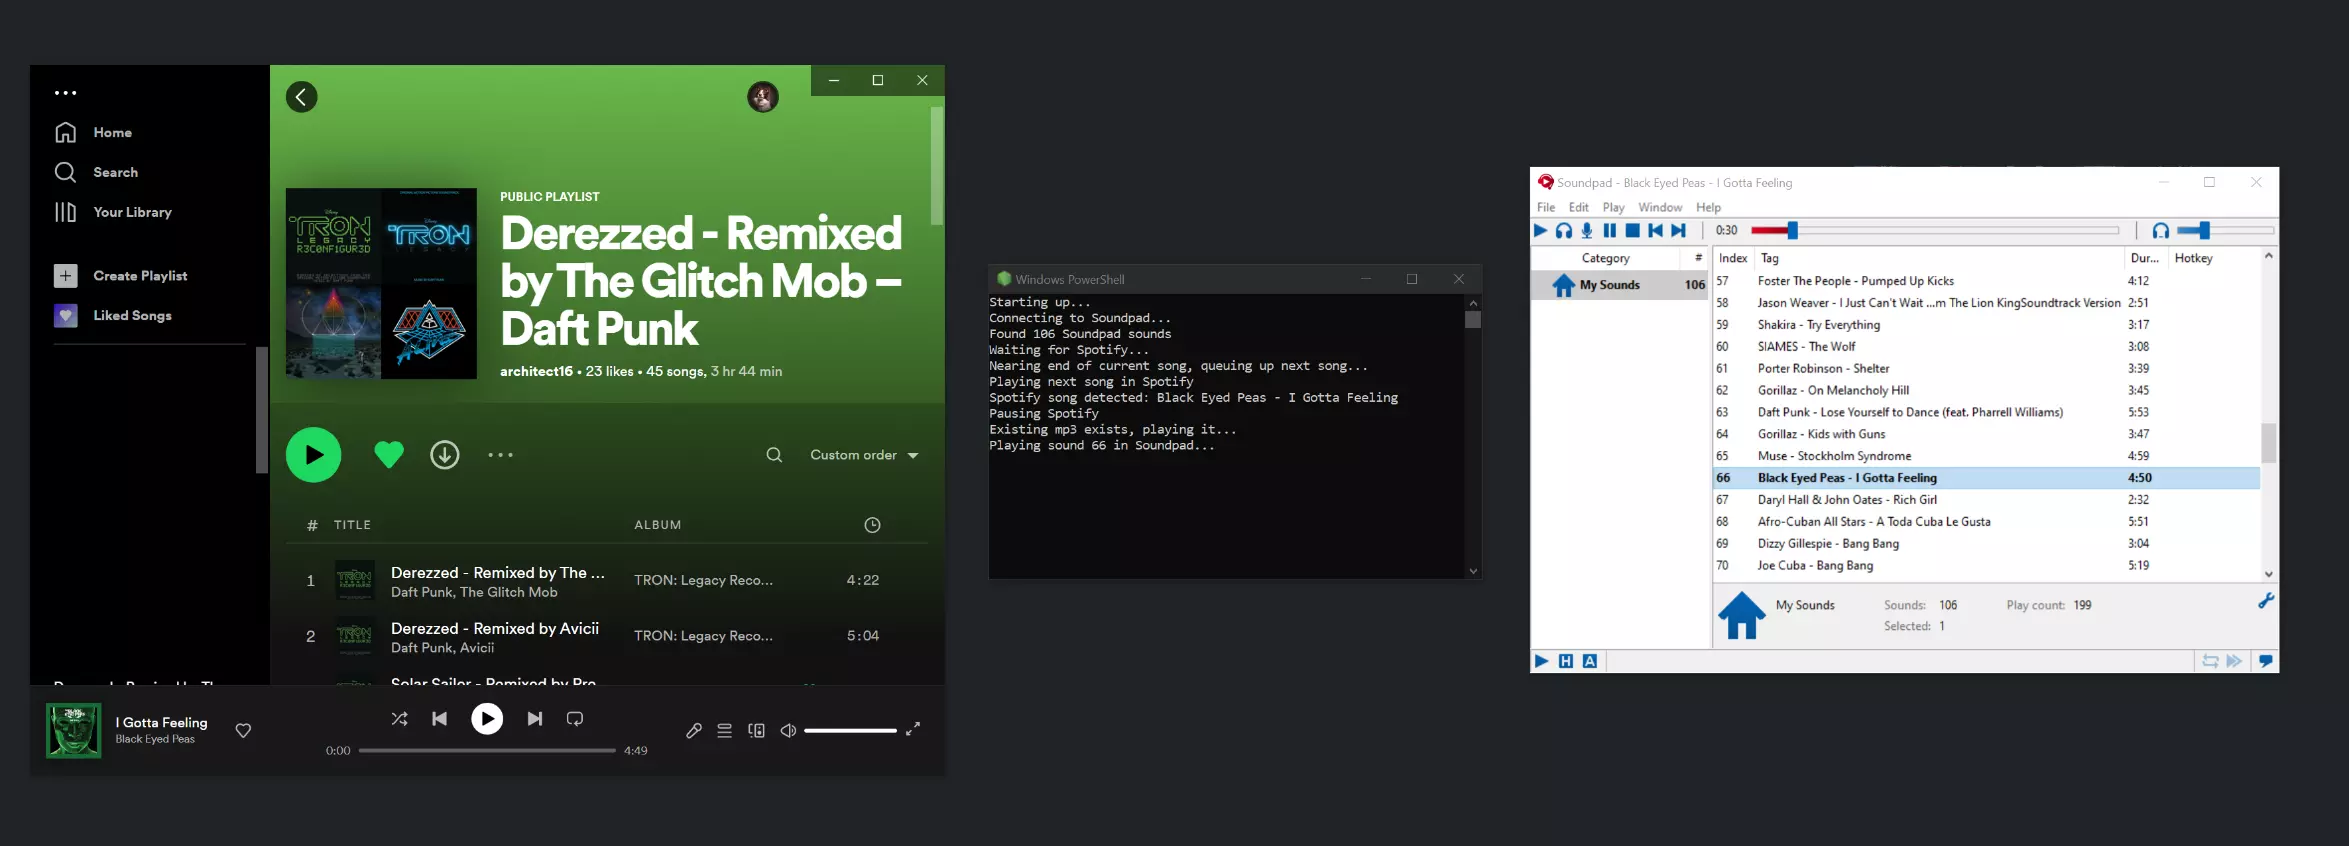
Task: Play the Derezzed playlist with green button
Action: click(314, 455)
